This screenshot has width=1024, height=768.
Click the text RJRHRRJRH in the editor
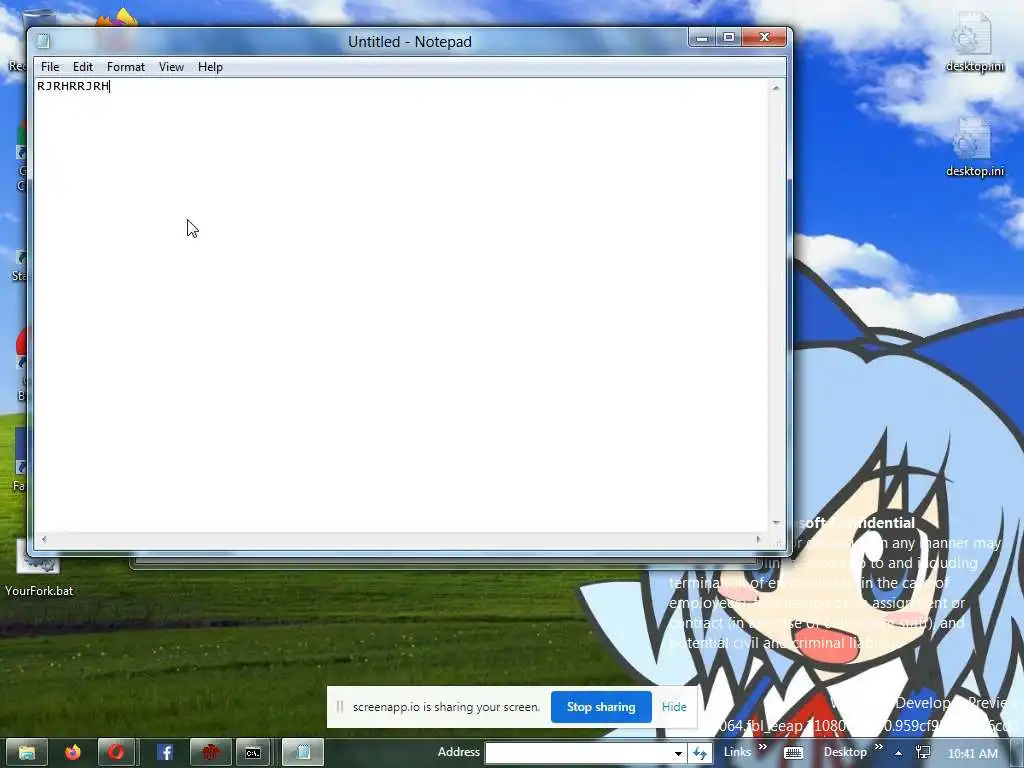tap(73, 86)
